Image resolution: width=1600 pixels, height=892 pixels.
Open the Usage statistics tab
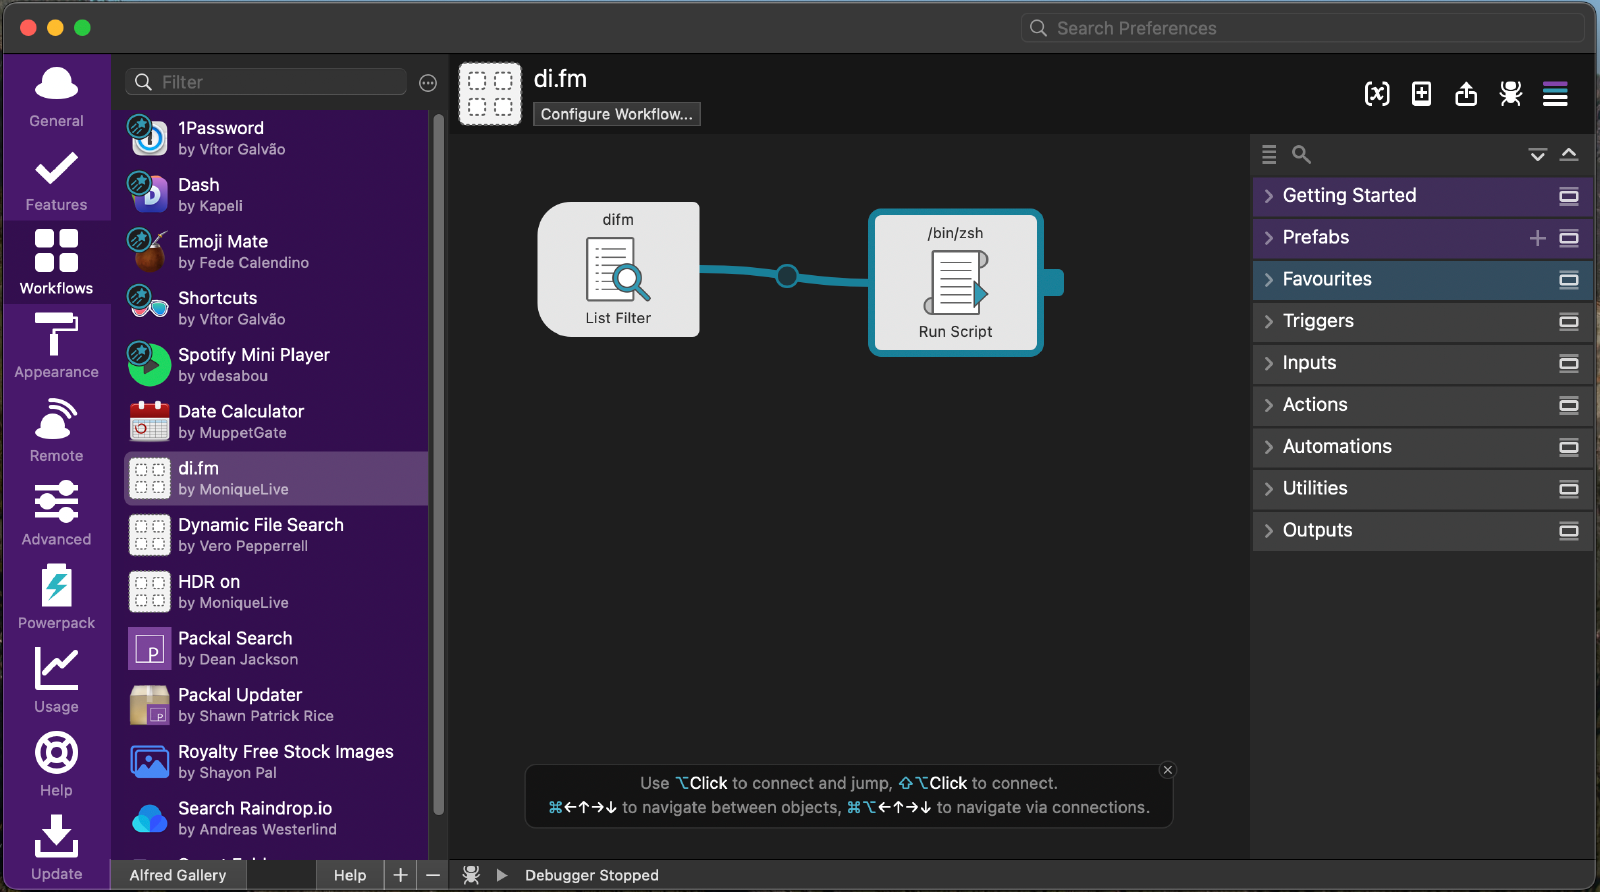pyautogui.click(x=56, y=682)
